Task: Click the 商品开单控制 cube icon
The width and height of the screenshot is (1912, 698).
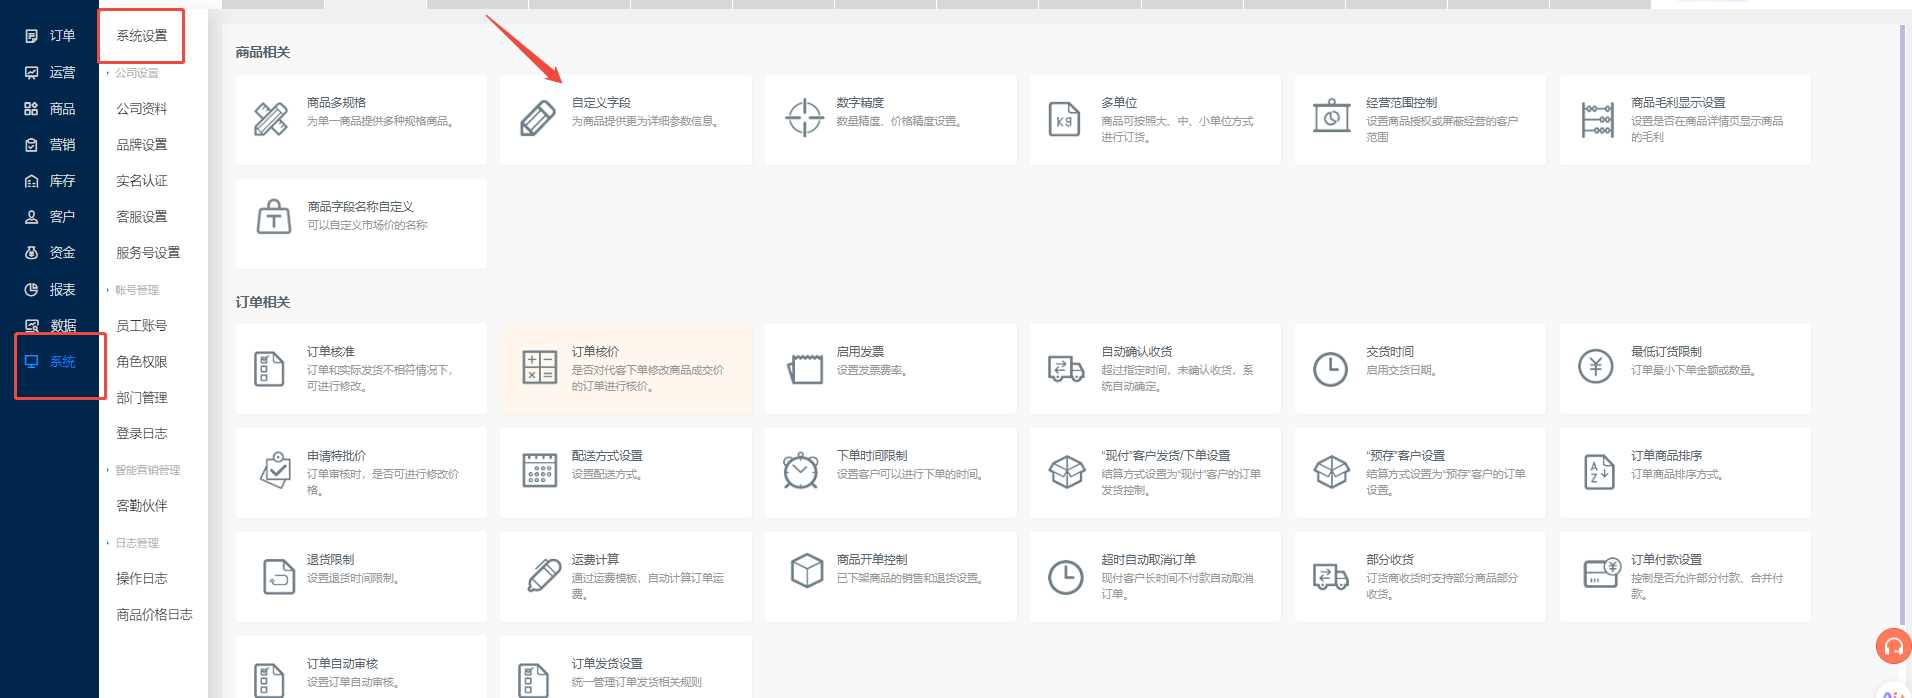Action: pyautogui.click(x=806, y=571)
